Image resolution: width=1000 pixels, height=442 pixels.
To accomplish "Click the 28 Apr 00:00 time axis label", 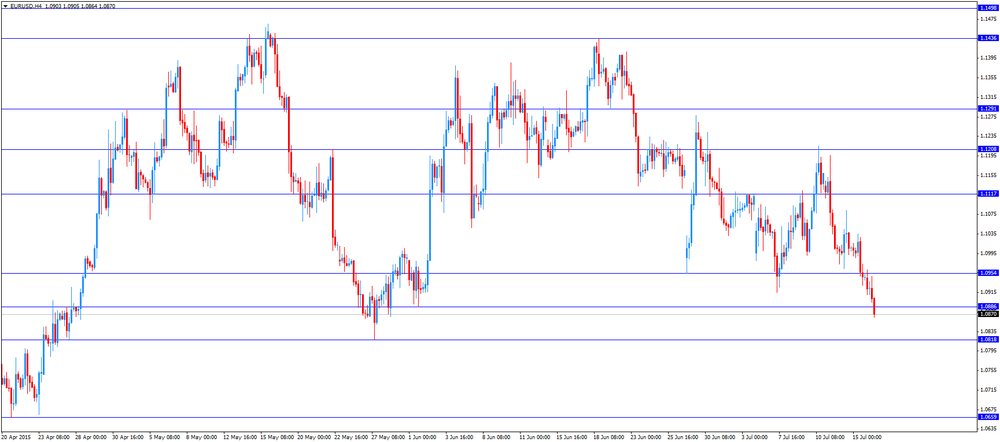I will (90, 438).
